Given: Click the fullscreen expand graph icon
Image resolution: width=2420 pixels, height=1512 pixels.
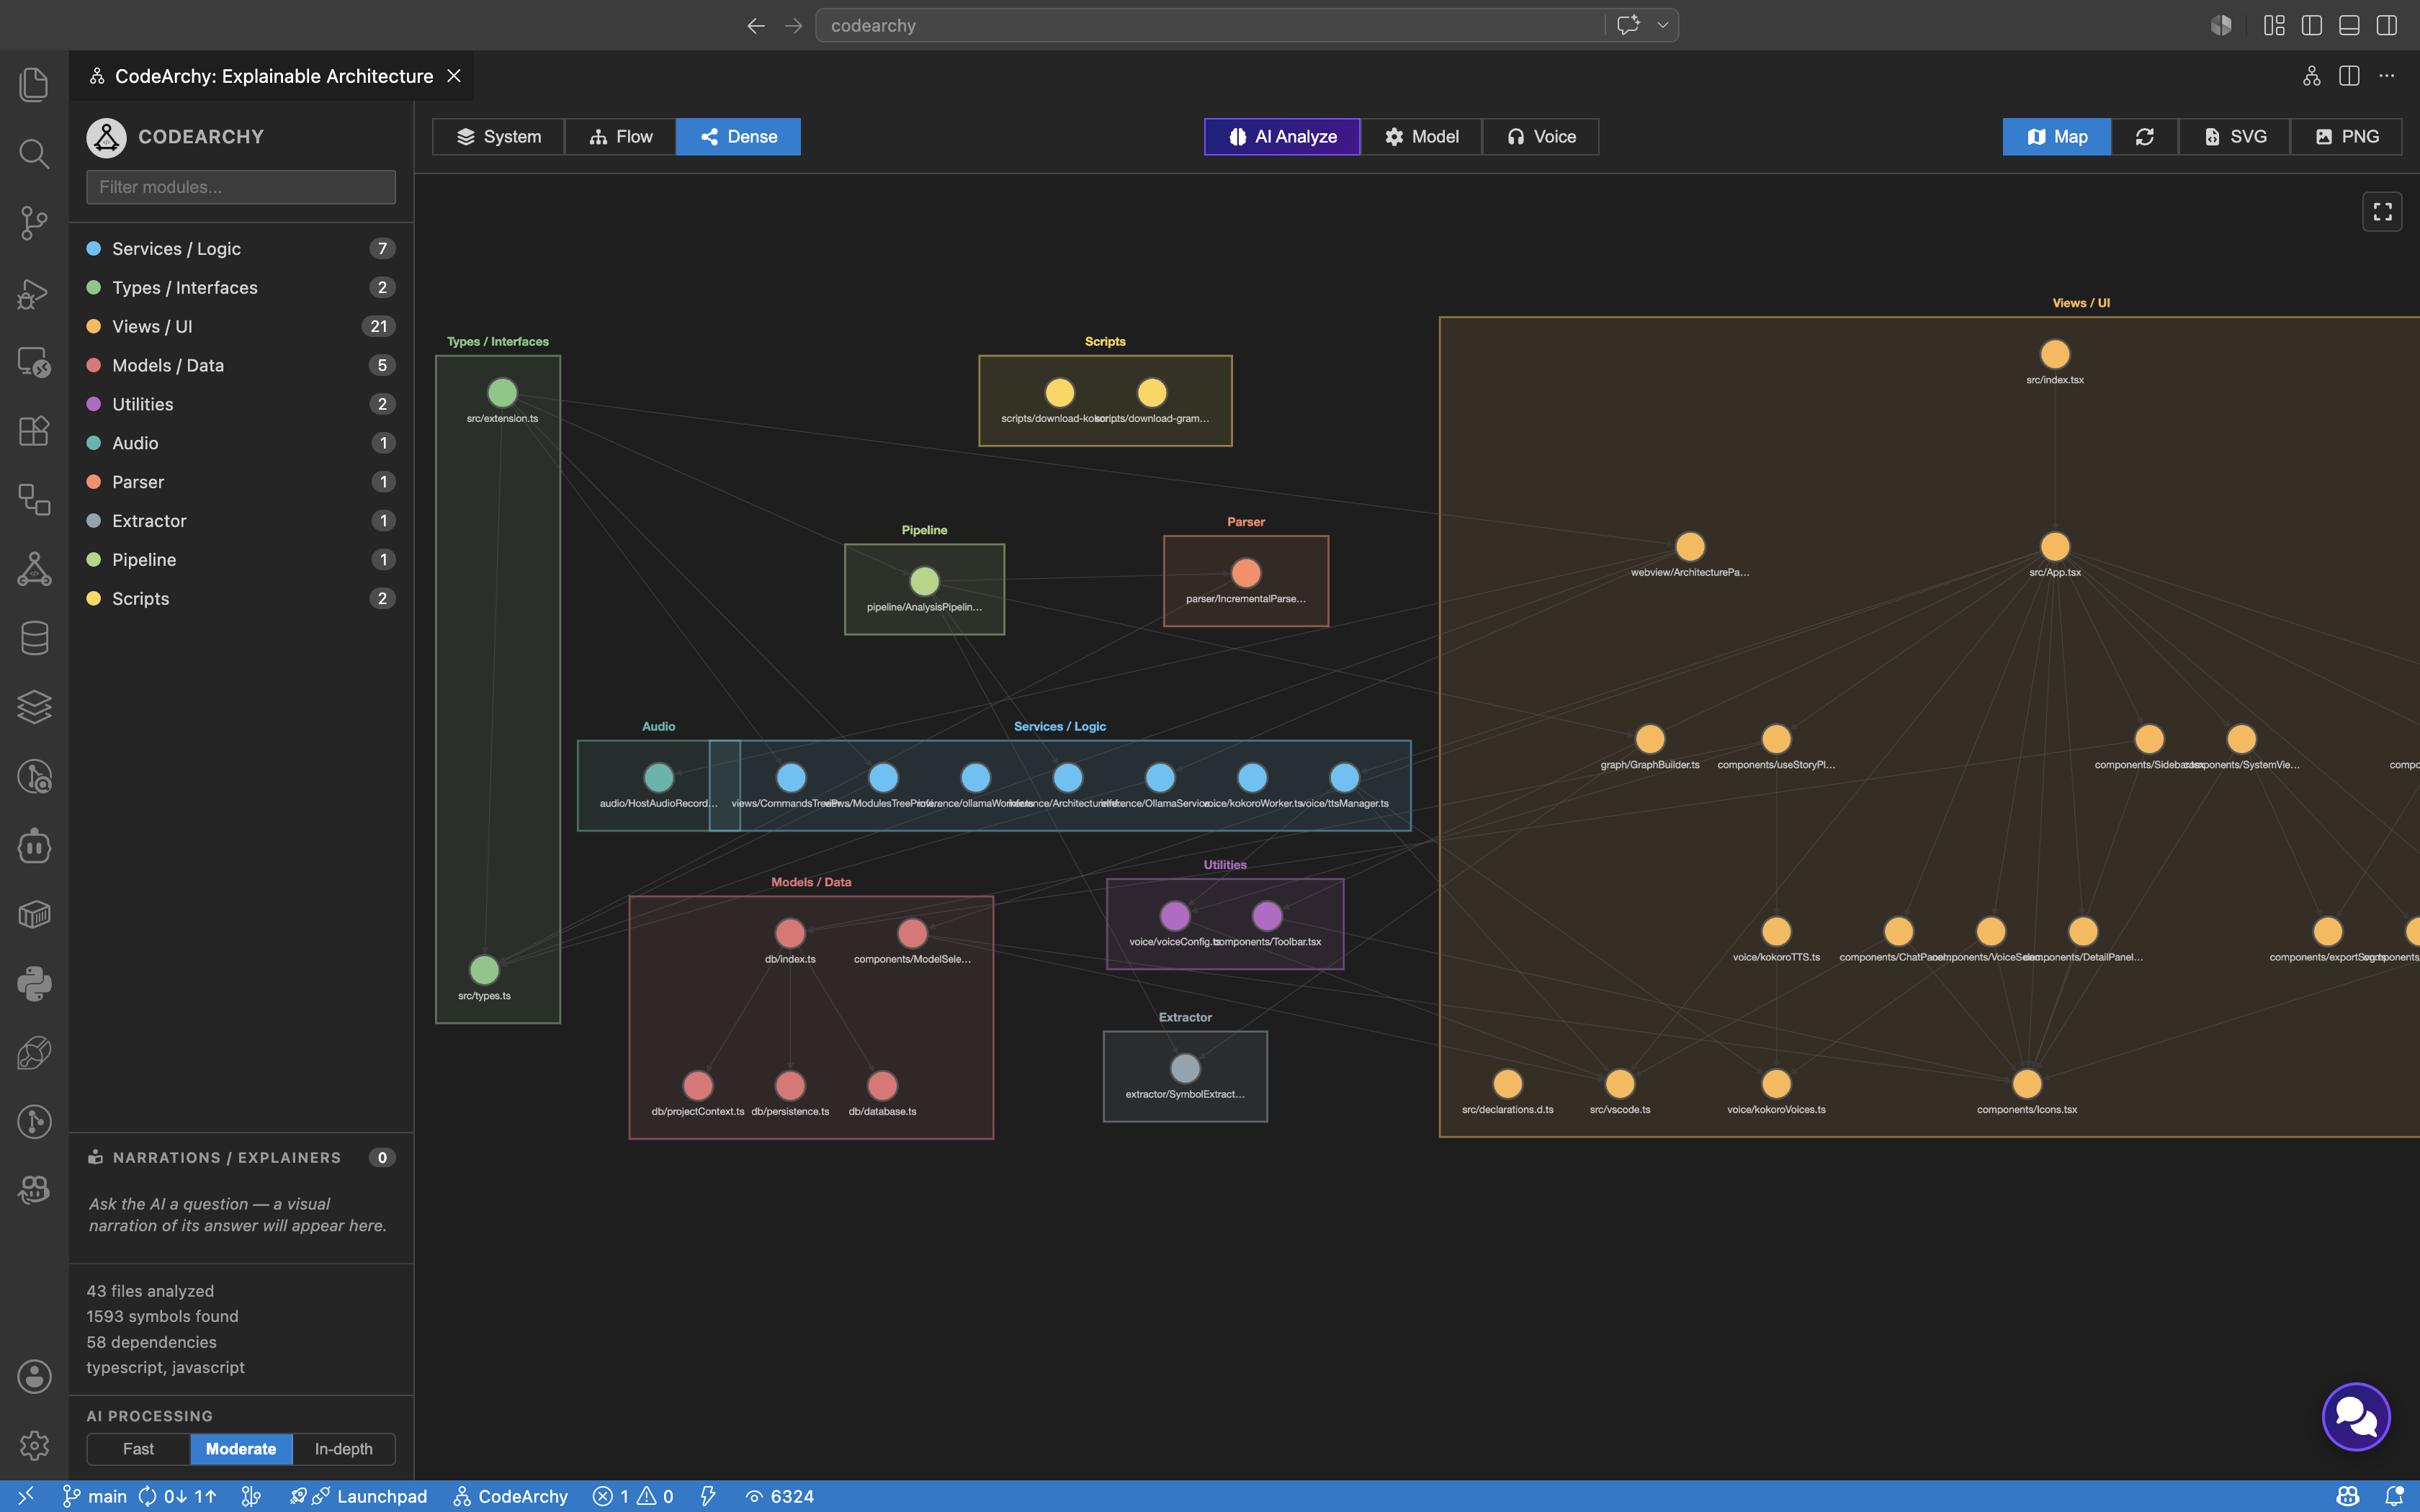Looking at the screenshot, I should [2382, 211].
